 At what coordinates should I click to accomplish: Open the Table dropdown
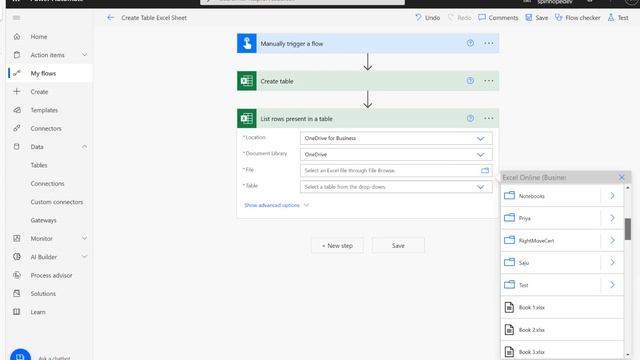pyautogui.click(x=396, y=187)
